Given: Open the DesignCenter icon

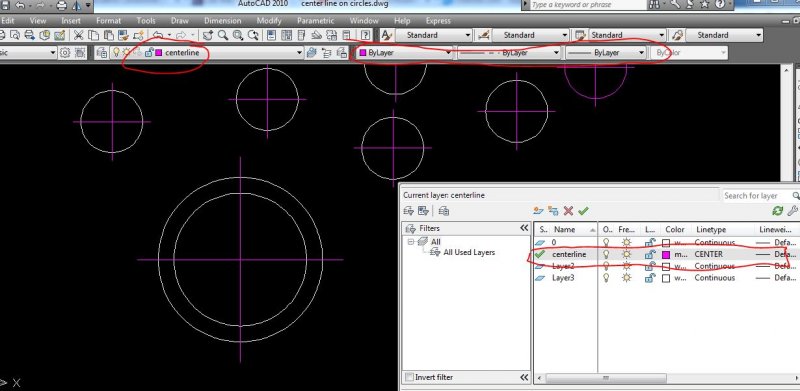Looking at the screenshot, I should pyautogui.click(x=287, y=35).
